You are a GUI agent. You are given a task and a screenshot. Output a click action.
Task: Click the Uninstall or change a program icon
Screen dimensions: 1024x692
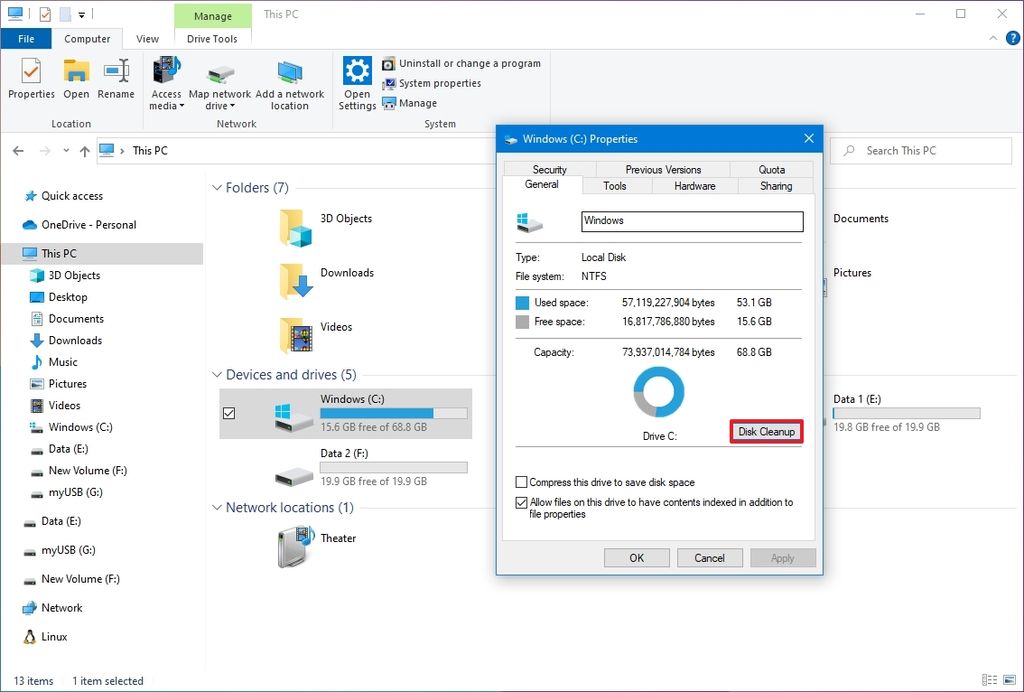click(390, 62)
